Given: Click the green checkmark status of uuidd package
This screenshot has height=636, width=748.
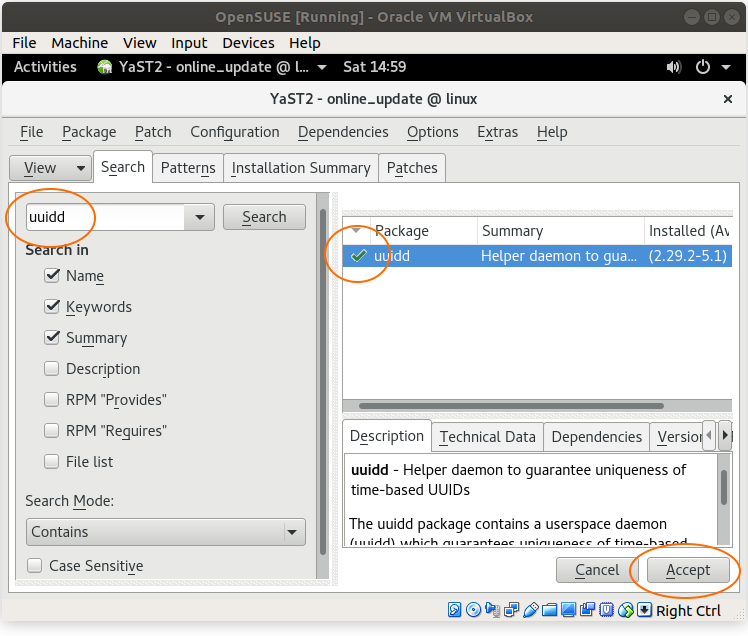Looking at the screenshot, I should click(x=358, y=256).
